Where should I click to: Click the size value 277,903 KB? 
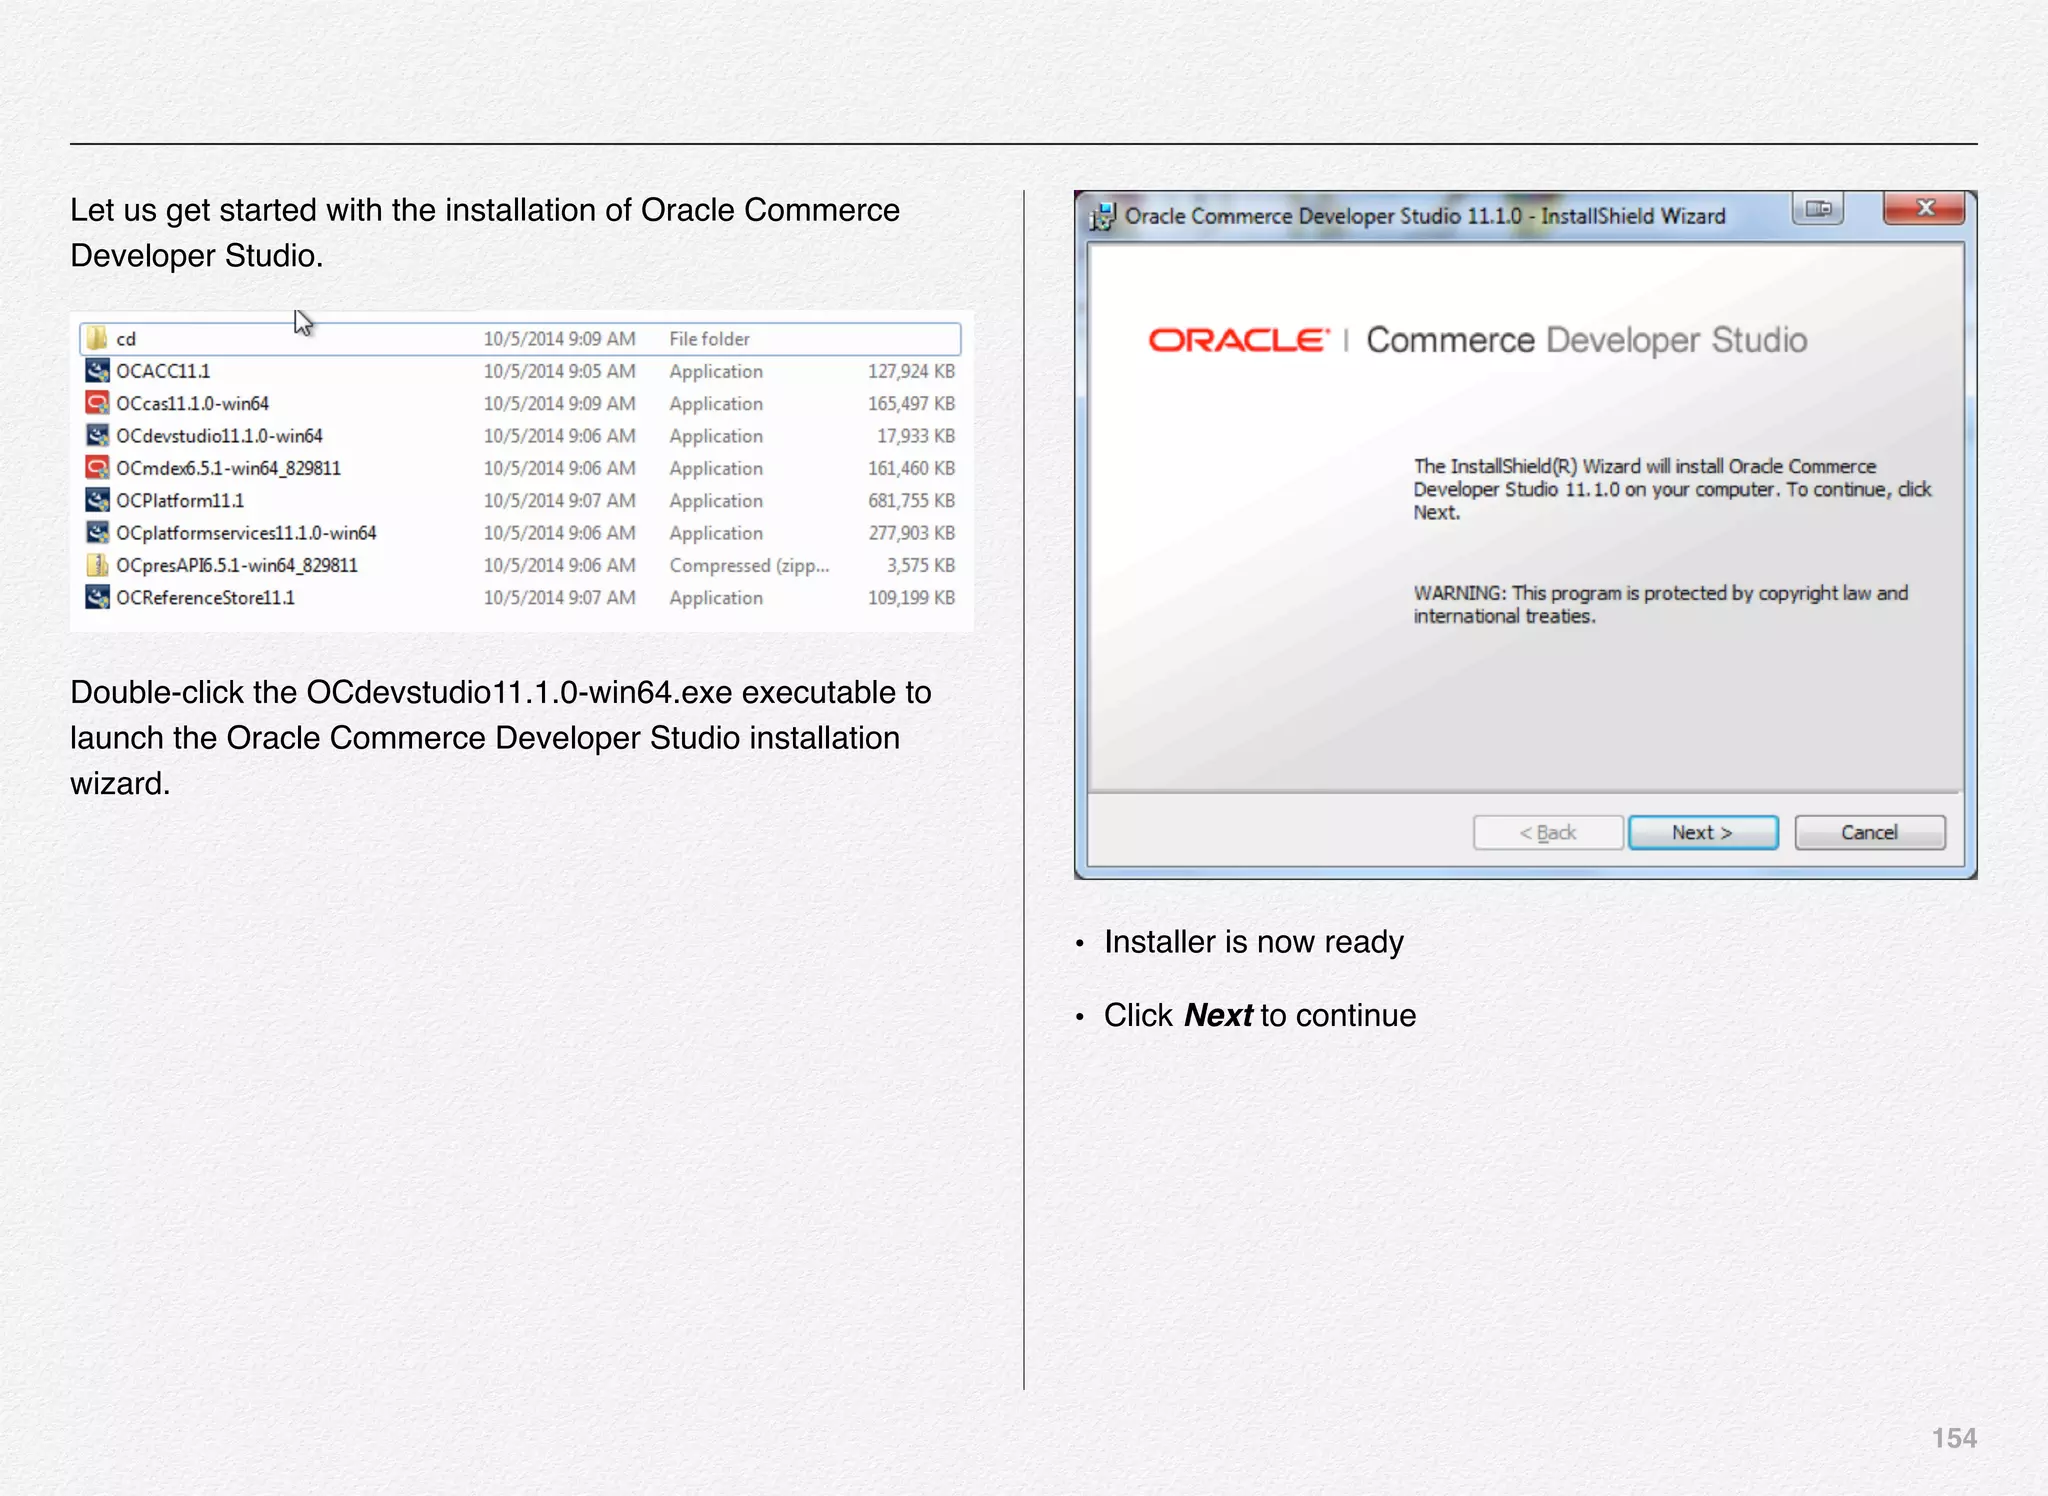(912, 533)
